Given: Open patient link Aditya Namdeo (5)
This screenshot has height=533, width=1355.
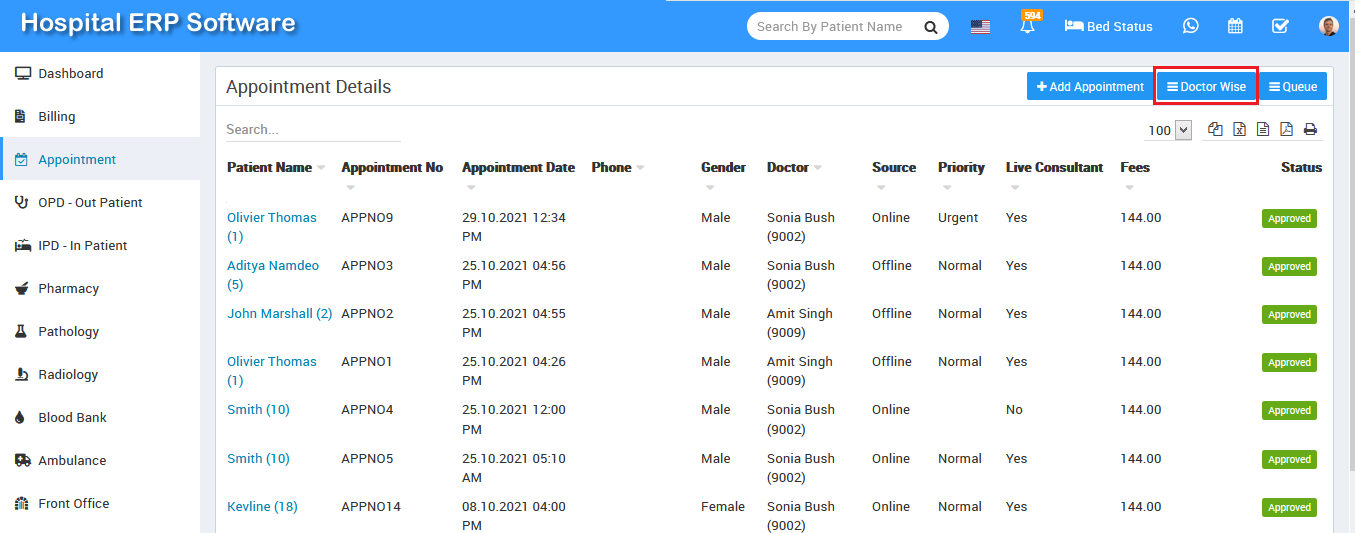Looking at the screenshot, I should 273,275.
